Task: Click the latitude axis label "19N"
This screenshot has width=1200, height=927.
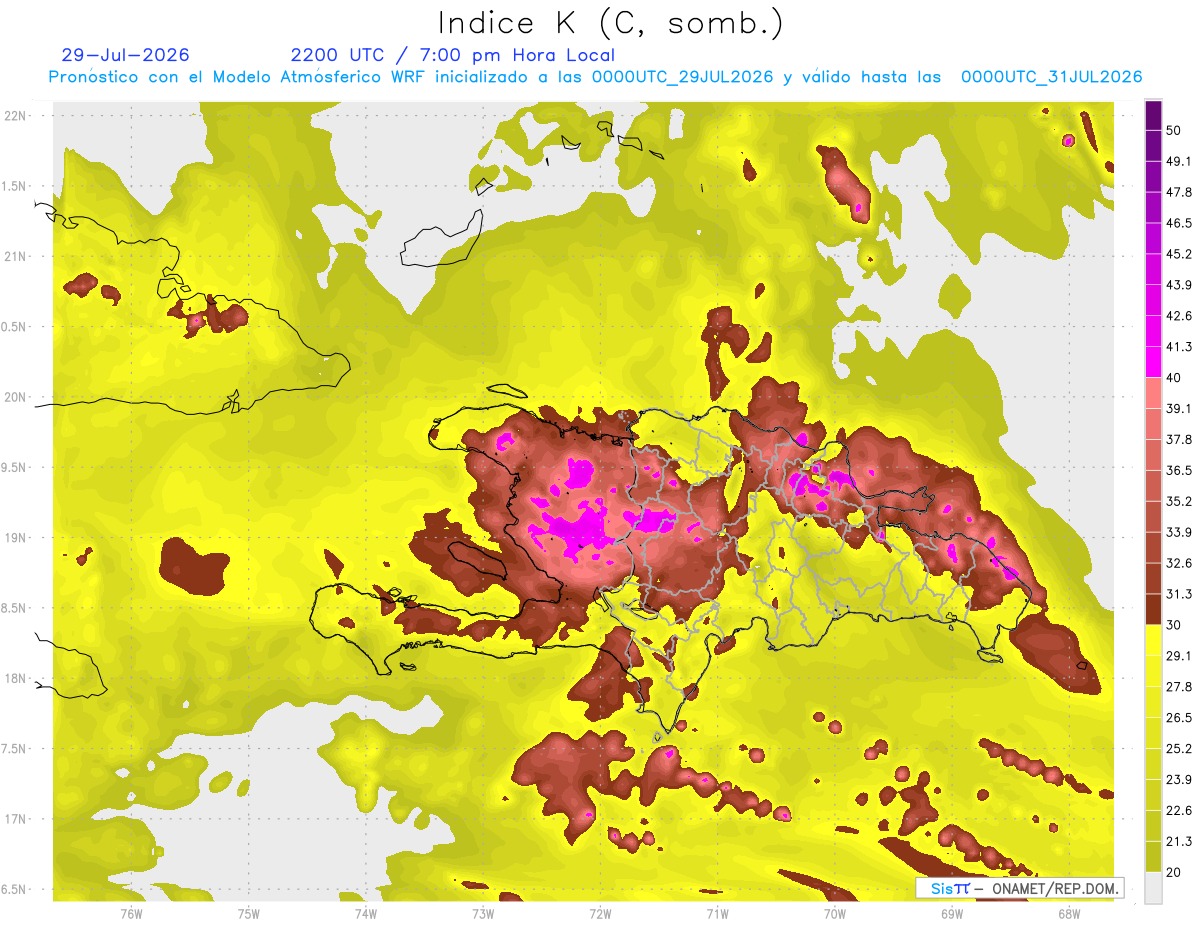Action: tap(16, 538)
